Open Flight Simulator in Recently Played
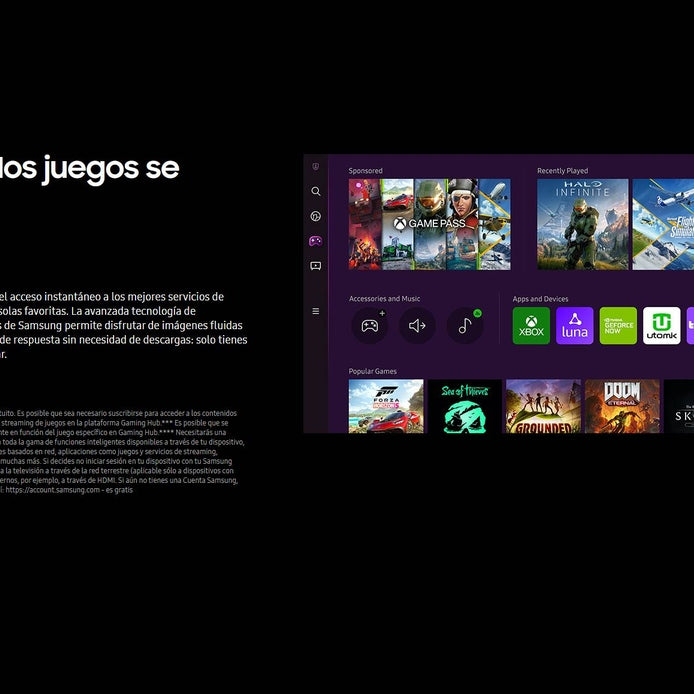Image resolution: width=694 pixels, height=694 pixels. 663,224
